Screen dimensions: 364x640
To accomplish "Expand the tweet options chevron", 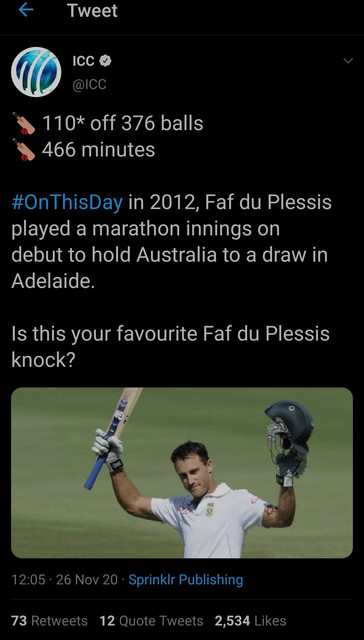I will (x=348, y=61).
